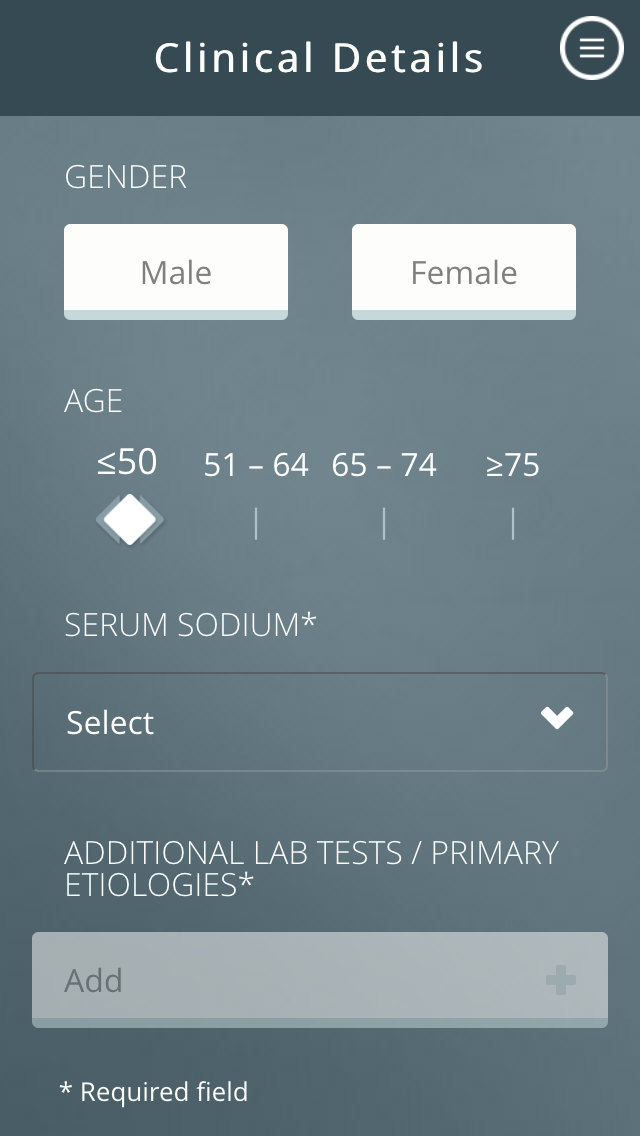Tap the Add lab tests field
This screenshot has width=640, height=1136.
300,980
